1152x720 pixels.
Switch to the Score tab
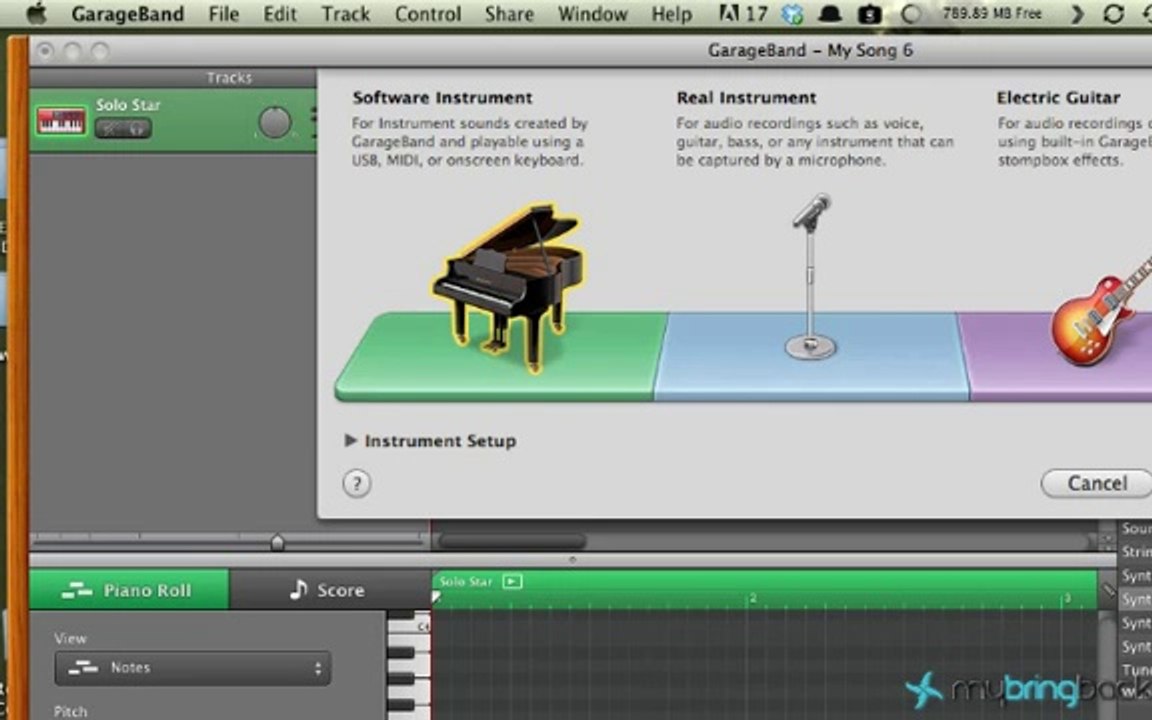[329, 590]
